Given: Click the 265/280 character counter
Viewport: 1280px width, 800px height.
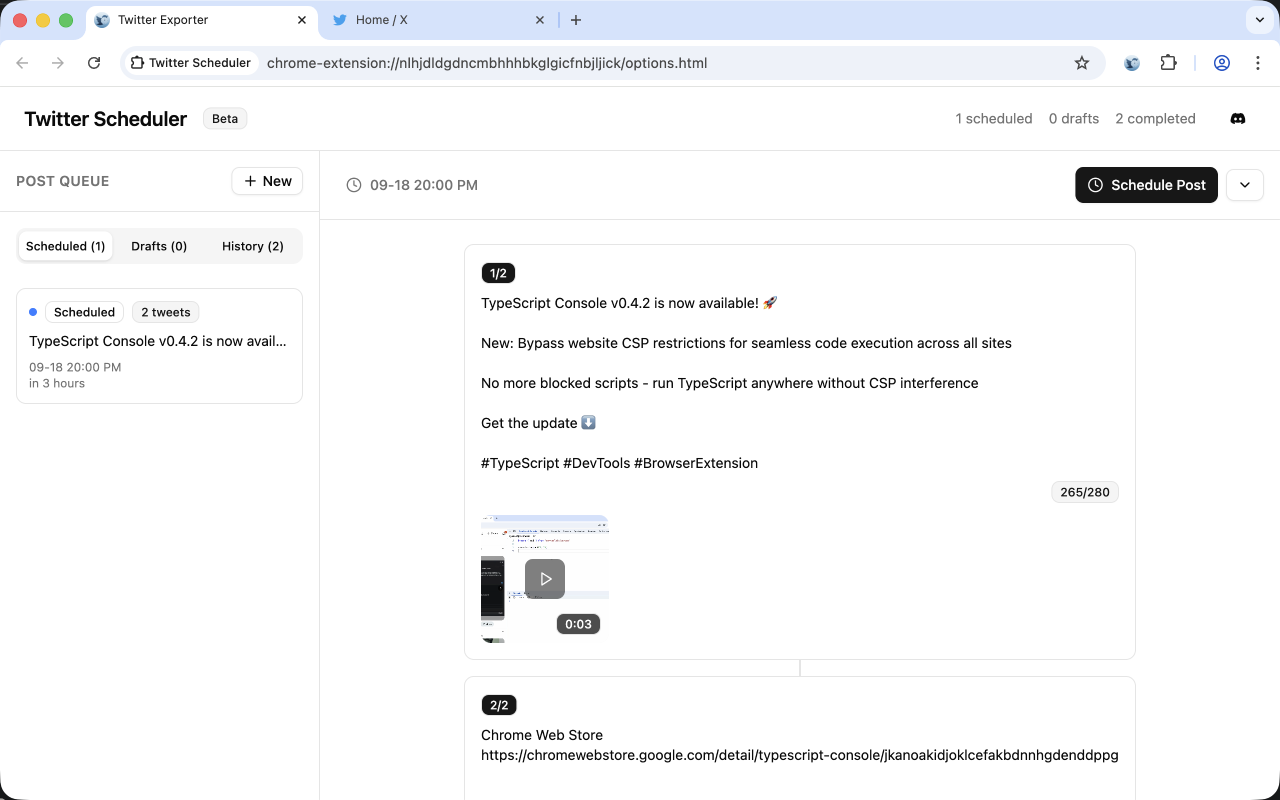Looking at the screenshot, I should coord(1085,492).
